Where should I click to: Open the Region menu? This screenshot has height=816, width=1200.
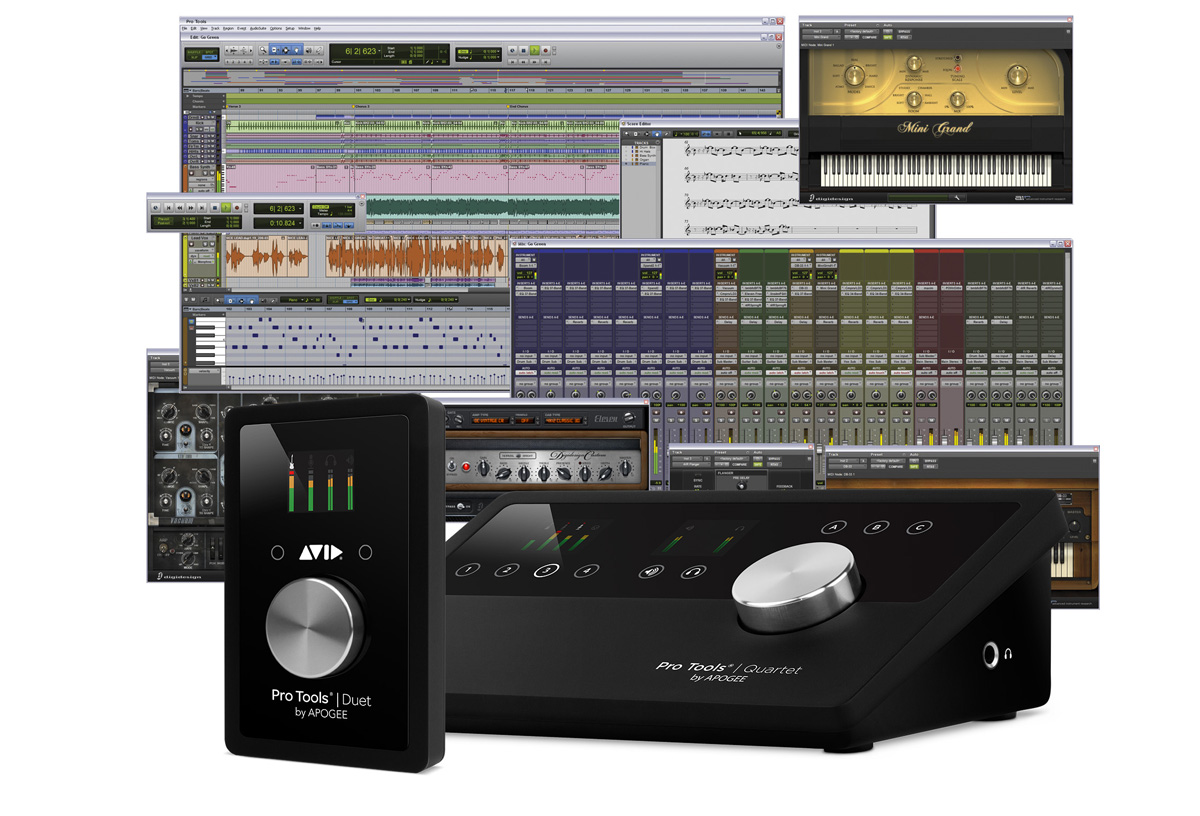tap(228, 28)
